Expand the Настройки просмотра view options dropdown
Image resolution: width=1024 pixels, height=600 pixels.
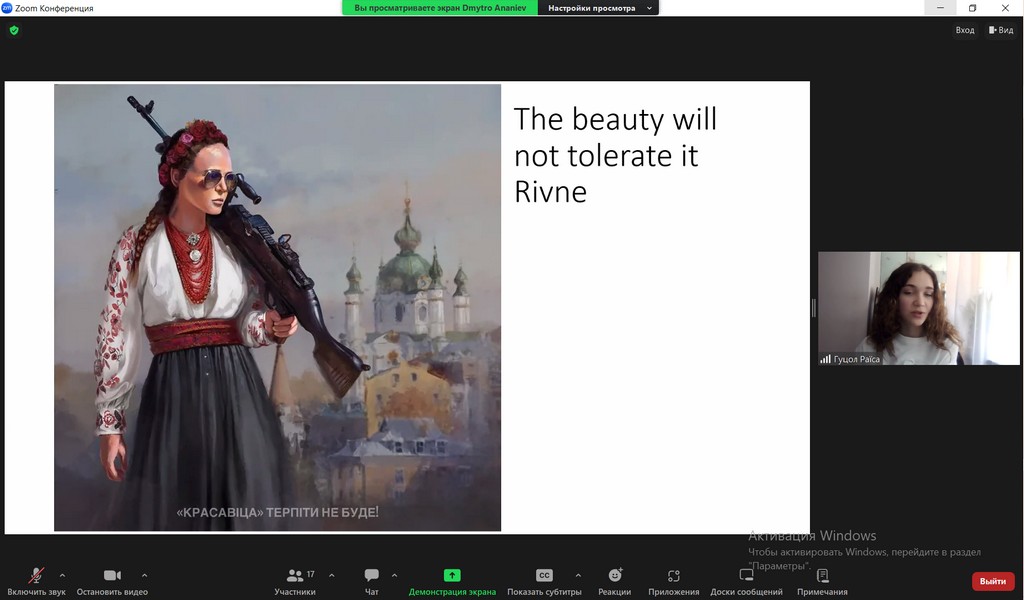[x=598, y=8]
